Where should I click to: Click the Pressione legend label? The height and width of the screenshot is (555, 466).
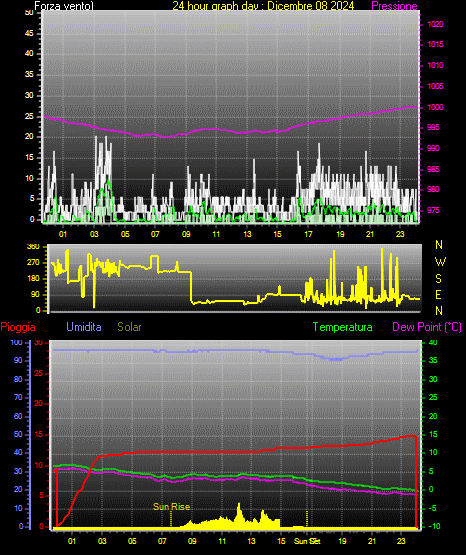click(x=394, y=6)
